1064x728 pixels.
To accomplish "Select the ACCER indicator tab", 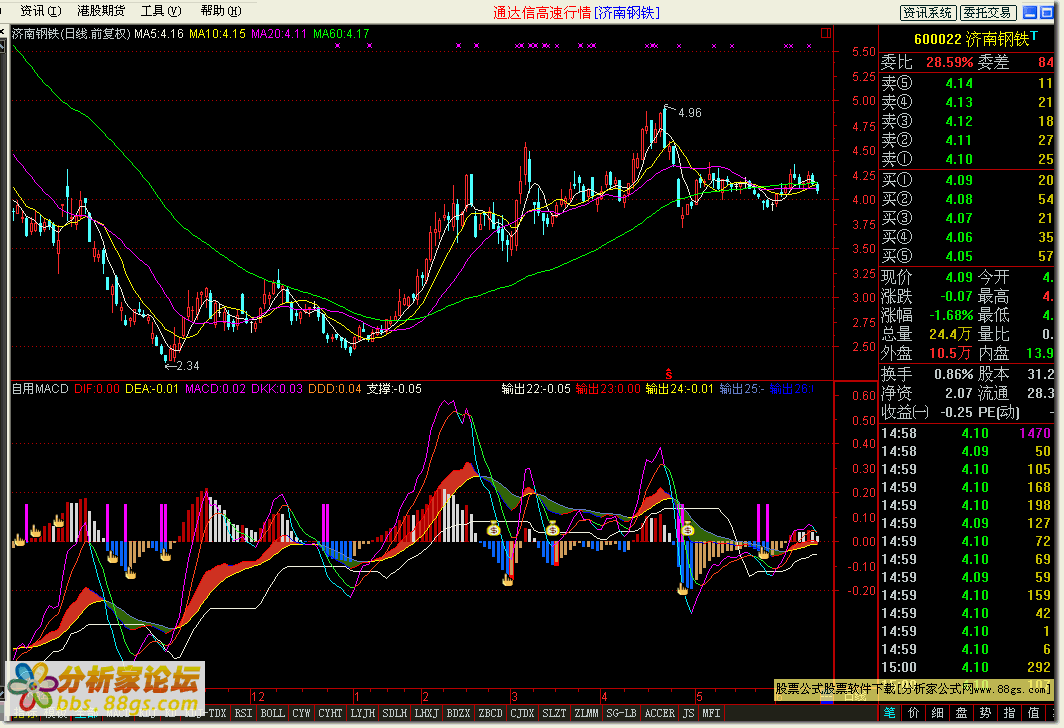I will click(660, 713).
